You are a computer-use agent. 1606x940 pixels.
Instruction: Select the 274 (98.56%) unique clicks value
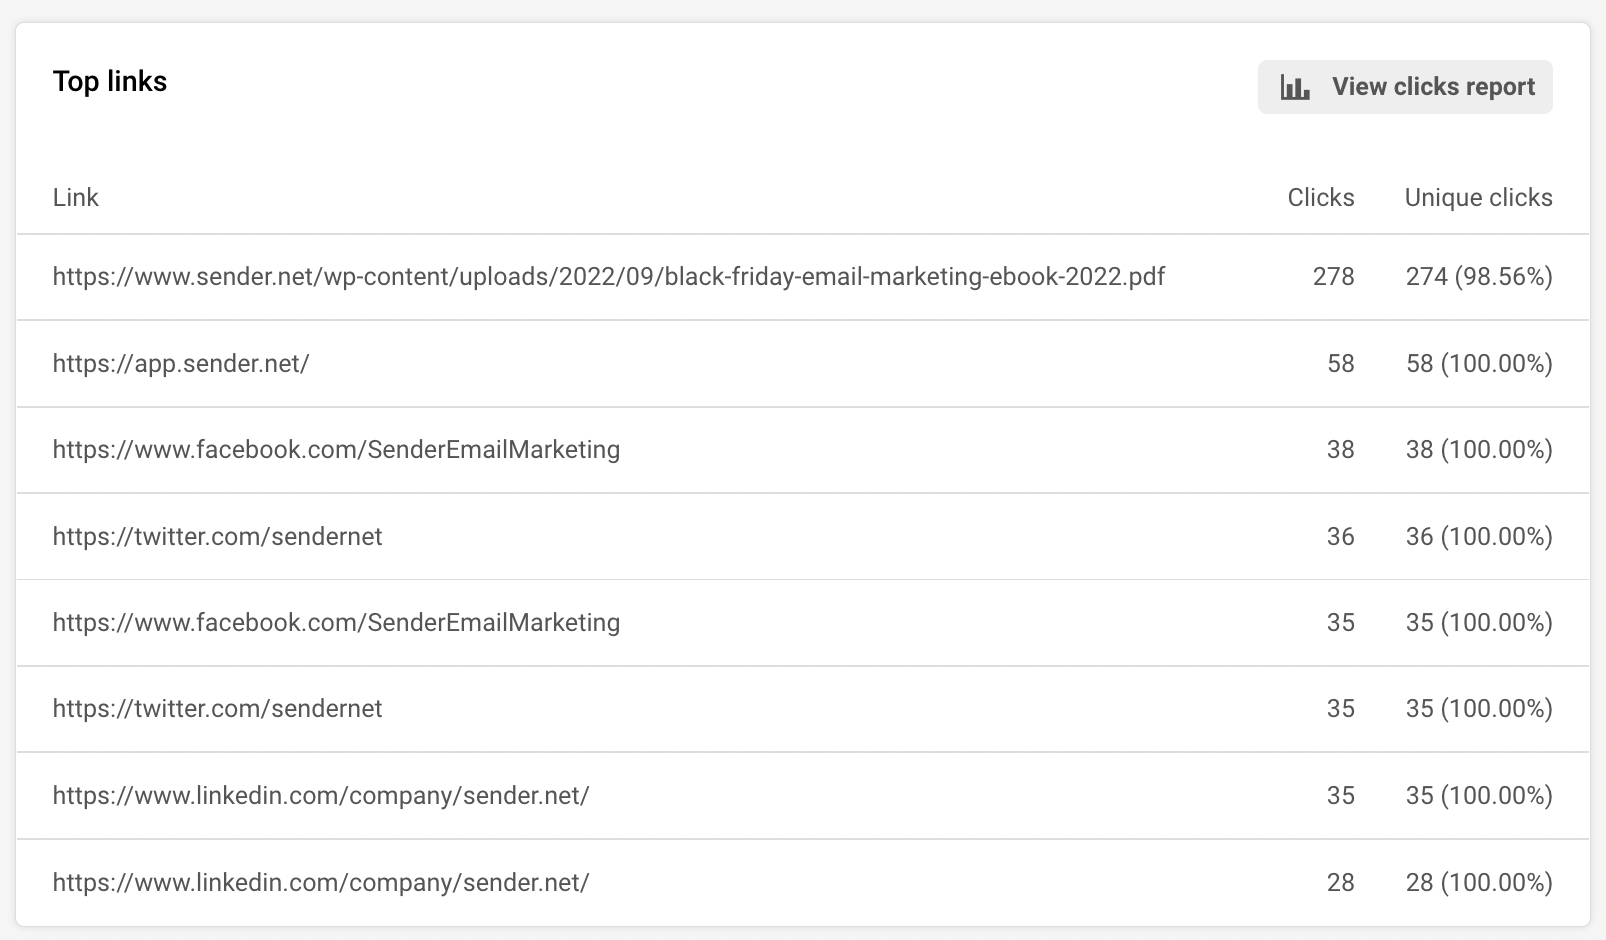pyautogui.click(x=1478, y=276)
